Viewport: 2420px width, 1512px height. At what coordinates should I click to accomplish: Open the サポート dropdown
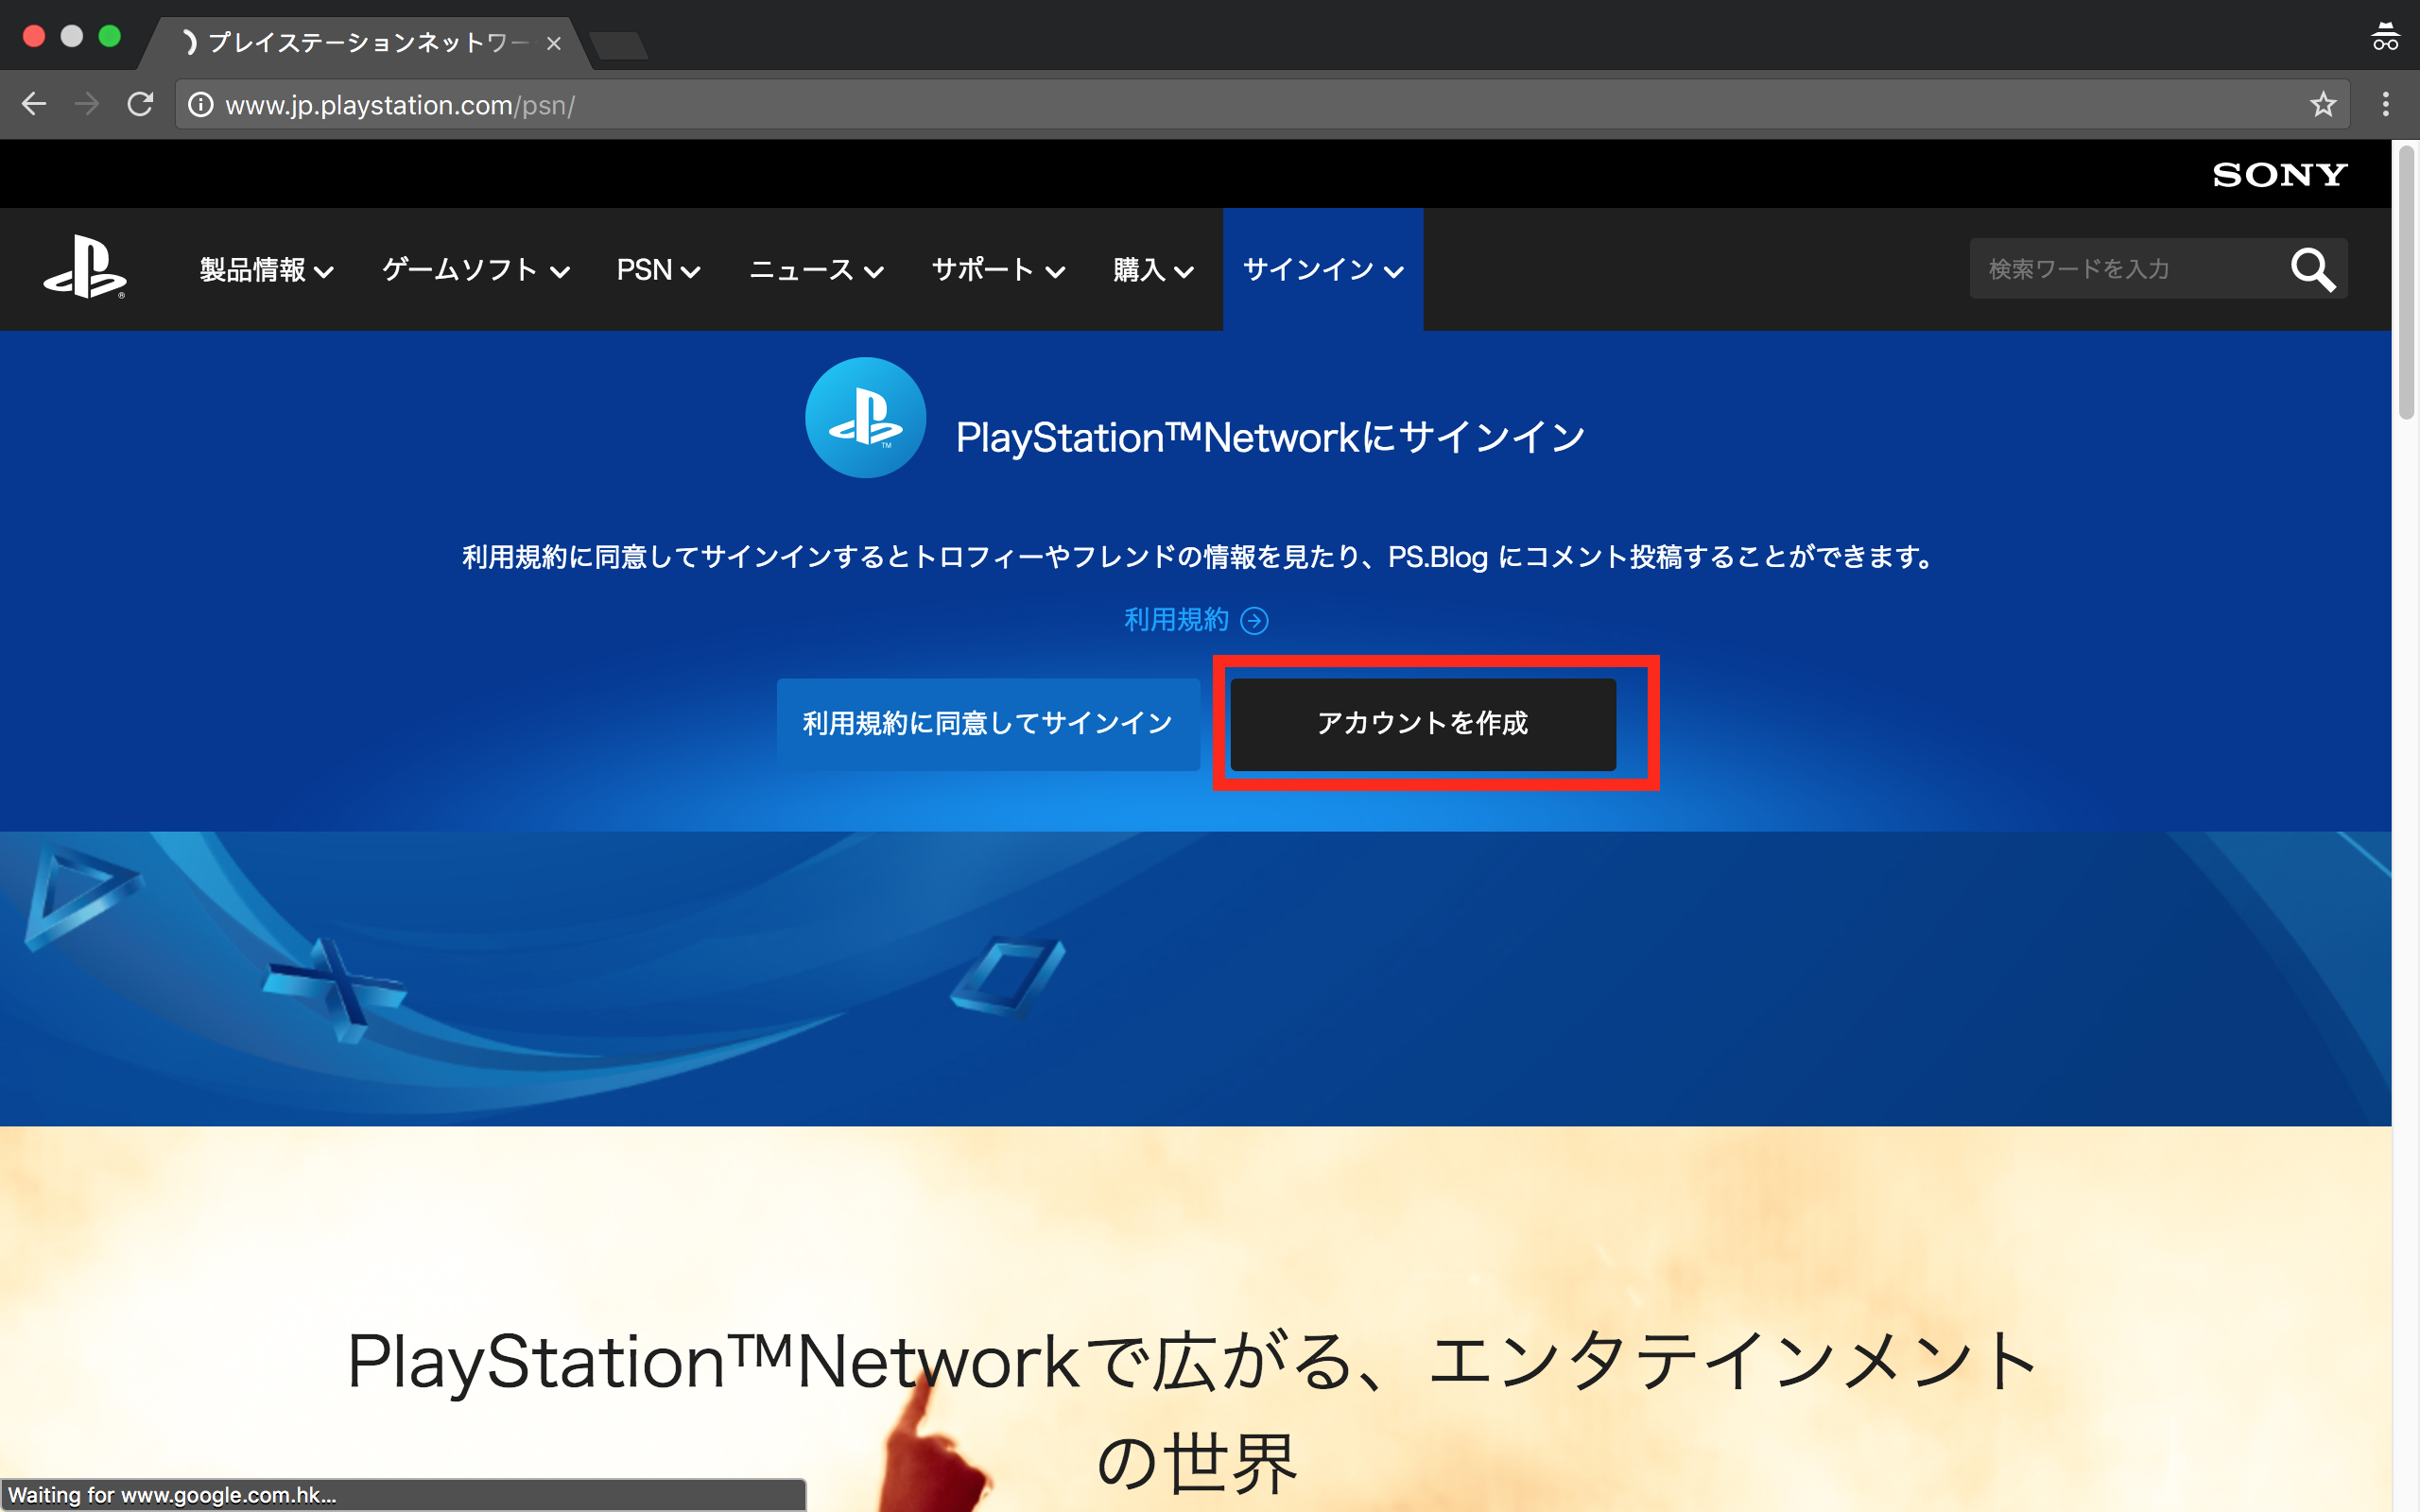click(998, 269)
